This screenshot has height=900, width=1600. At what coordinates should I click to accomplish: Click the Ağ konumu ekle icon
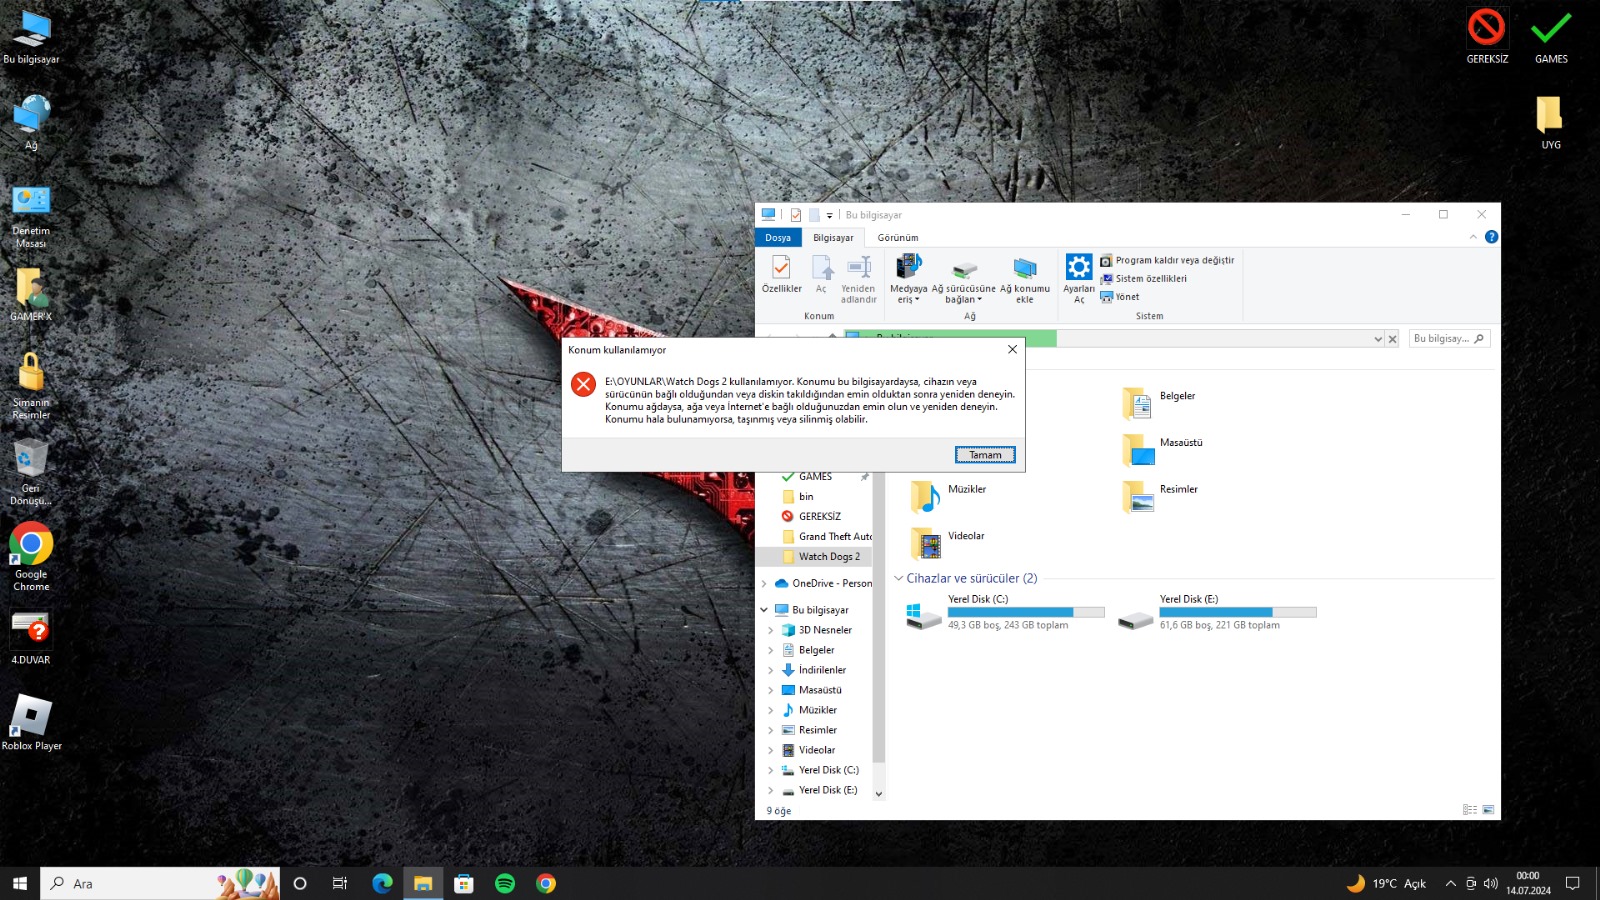click(1025, 279)
